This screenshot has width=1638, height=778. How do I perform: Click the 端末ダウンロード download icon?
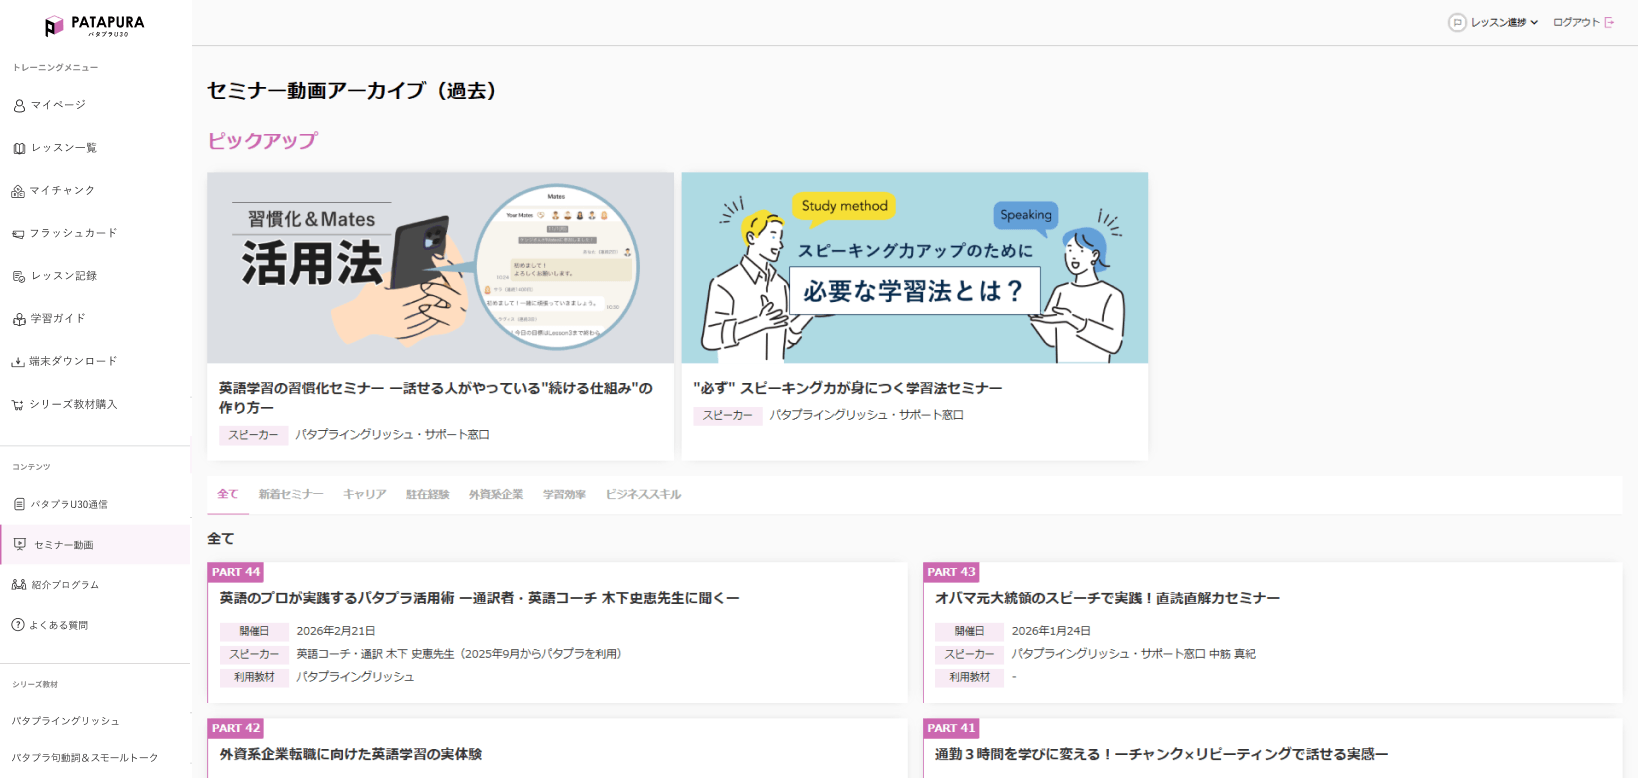coord(18,362)
